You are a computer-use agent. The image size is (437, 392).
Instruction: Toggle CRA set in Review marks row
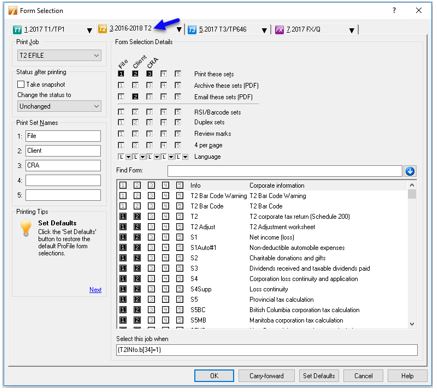click(149, 133)
